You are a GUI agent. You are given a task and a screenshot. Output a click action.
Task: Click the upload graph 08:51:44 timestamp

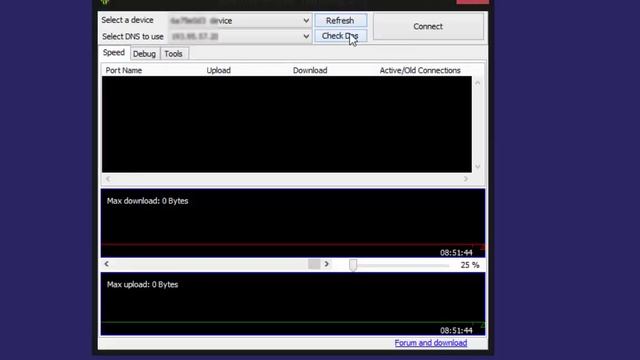point(456,330)
